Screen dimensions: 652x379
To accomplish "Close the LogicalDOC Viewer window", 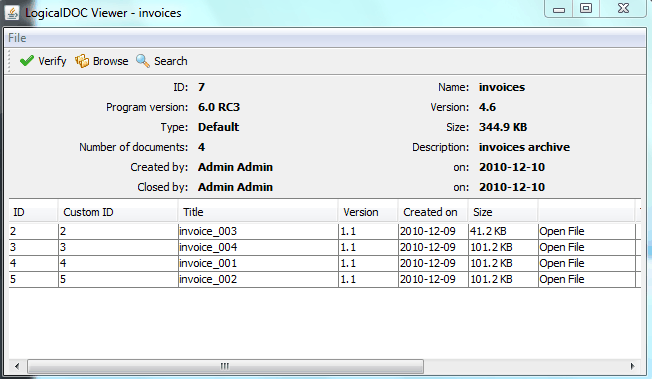I will 623,8.
